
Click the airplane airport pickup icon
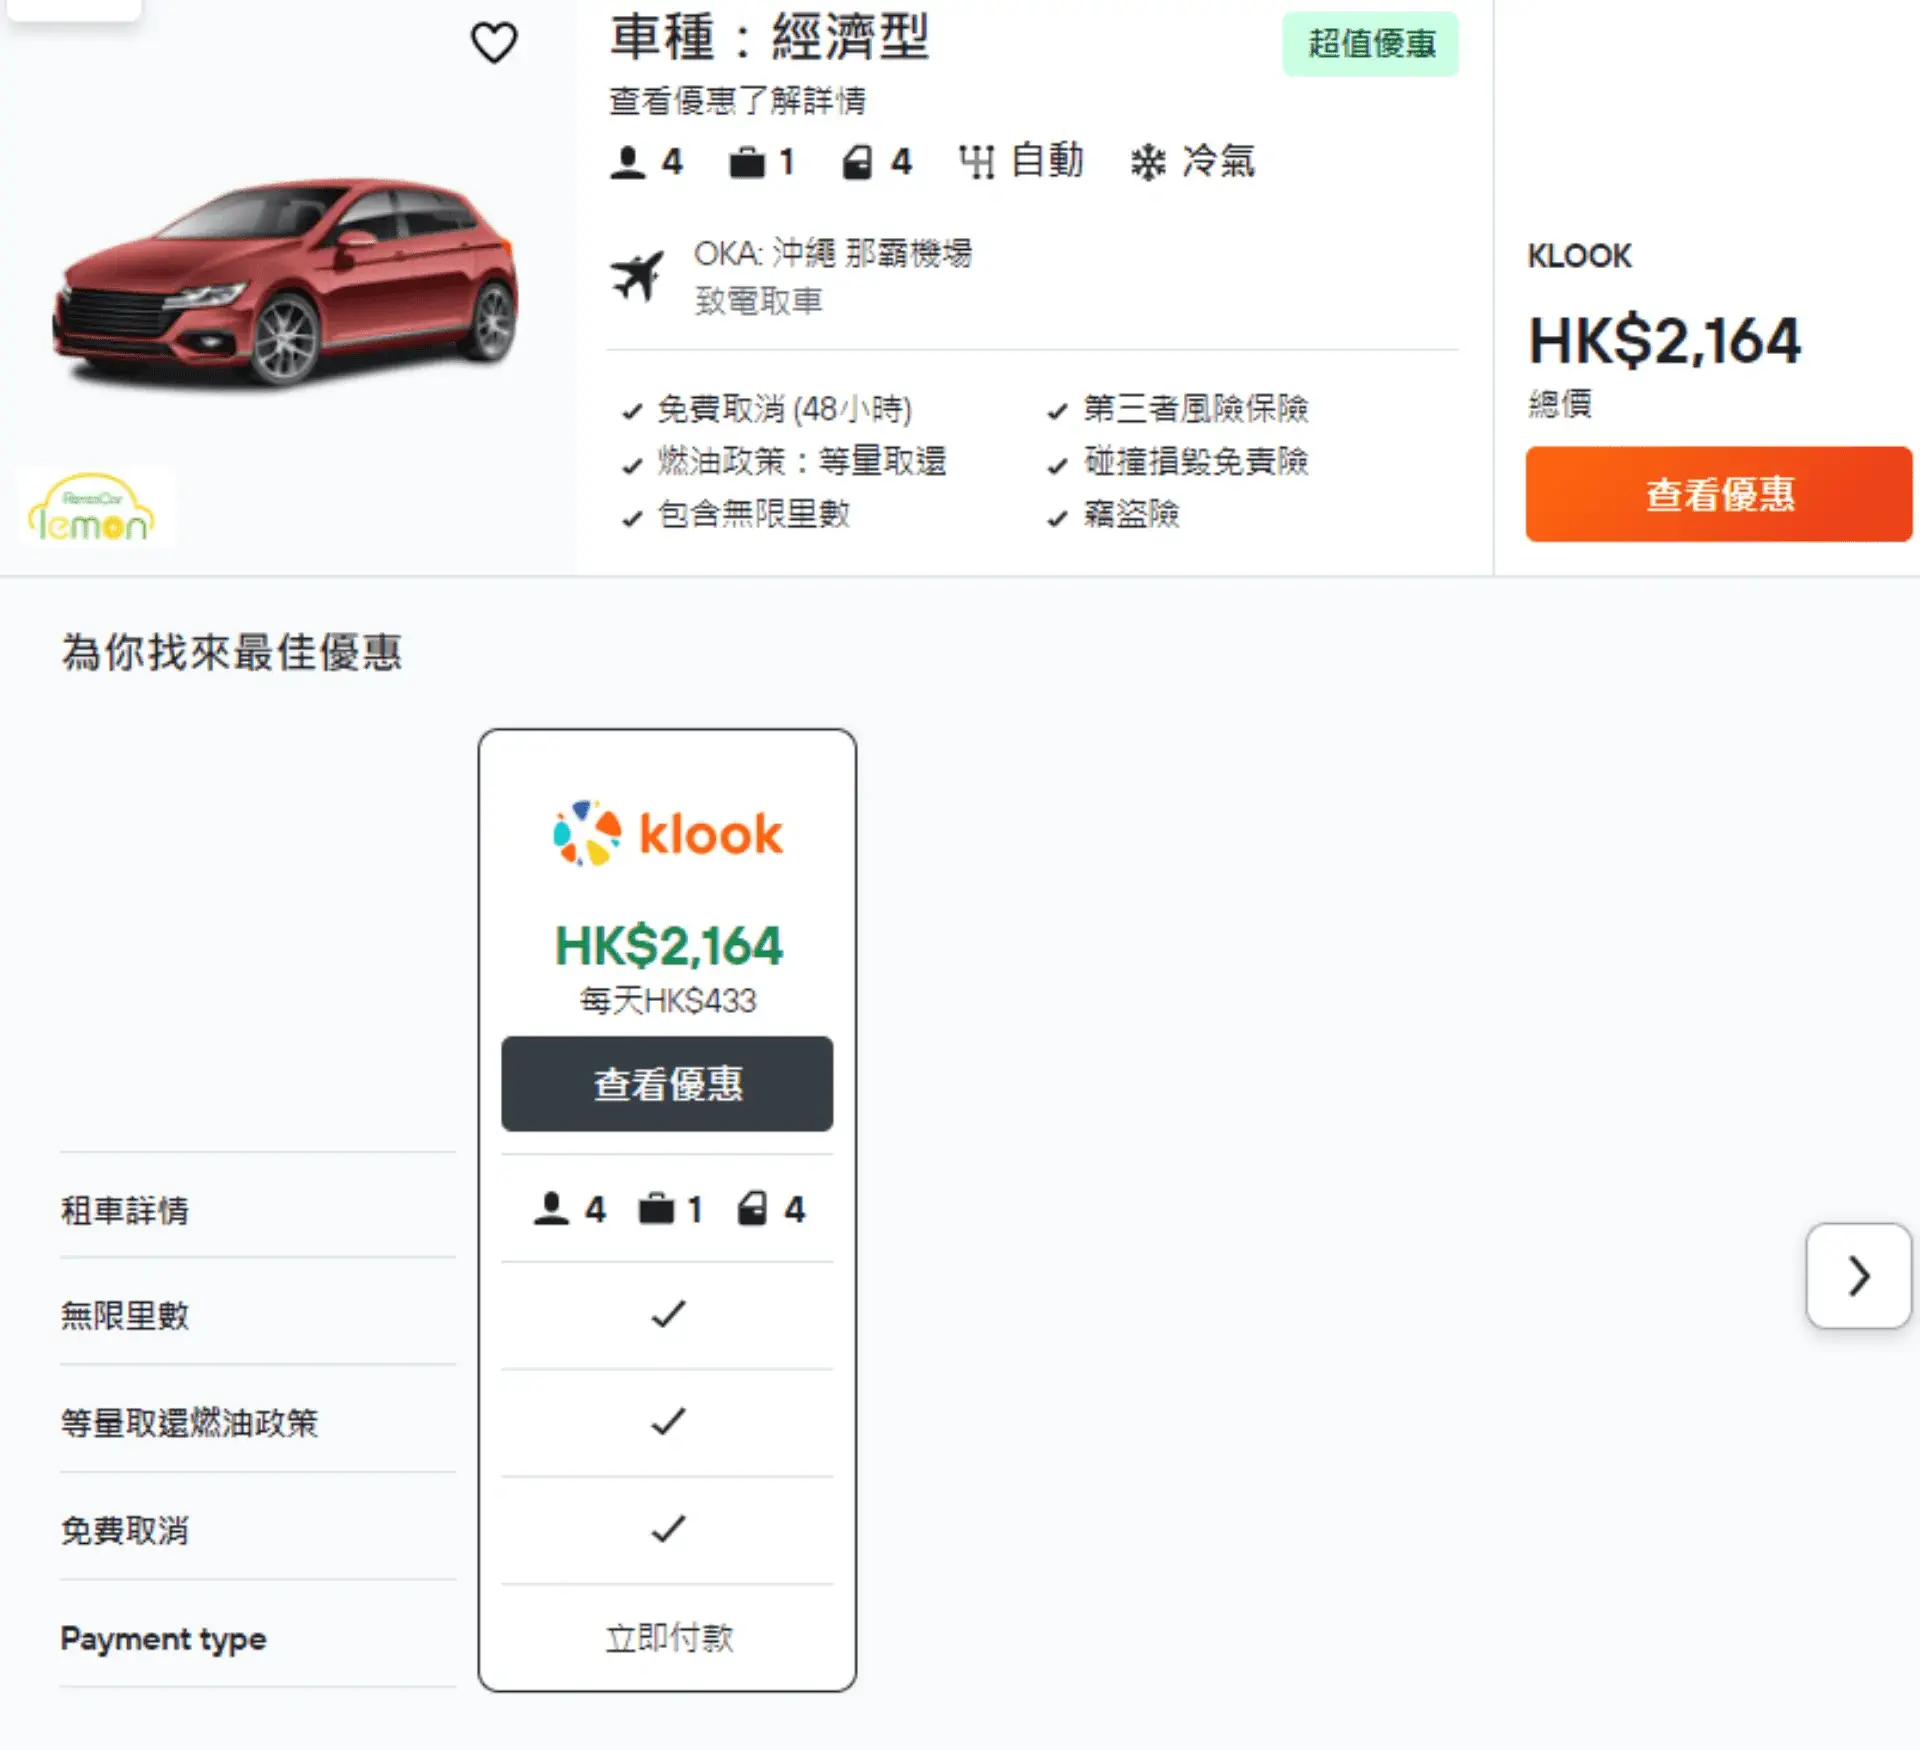637,276
